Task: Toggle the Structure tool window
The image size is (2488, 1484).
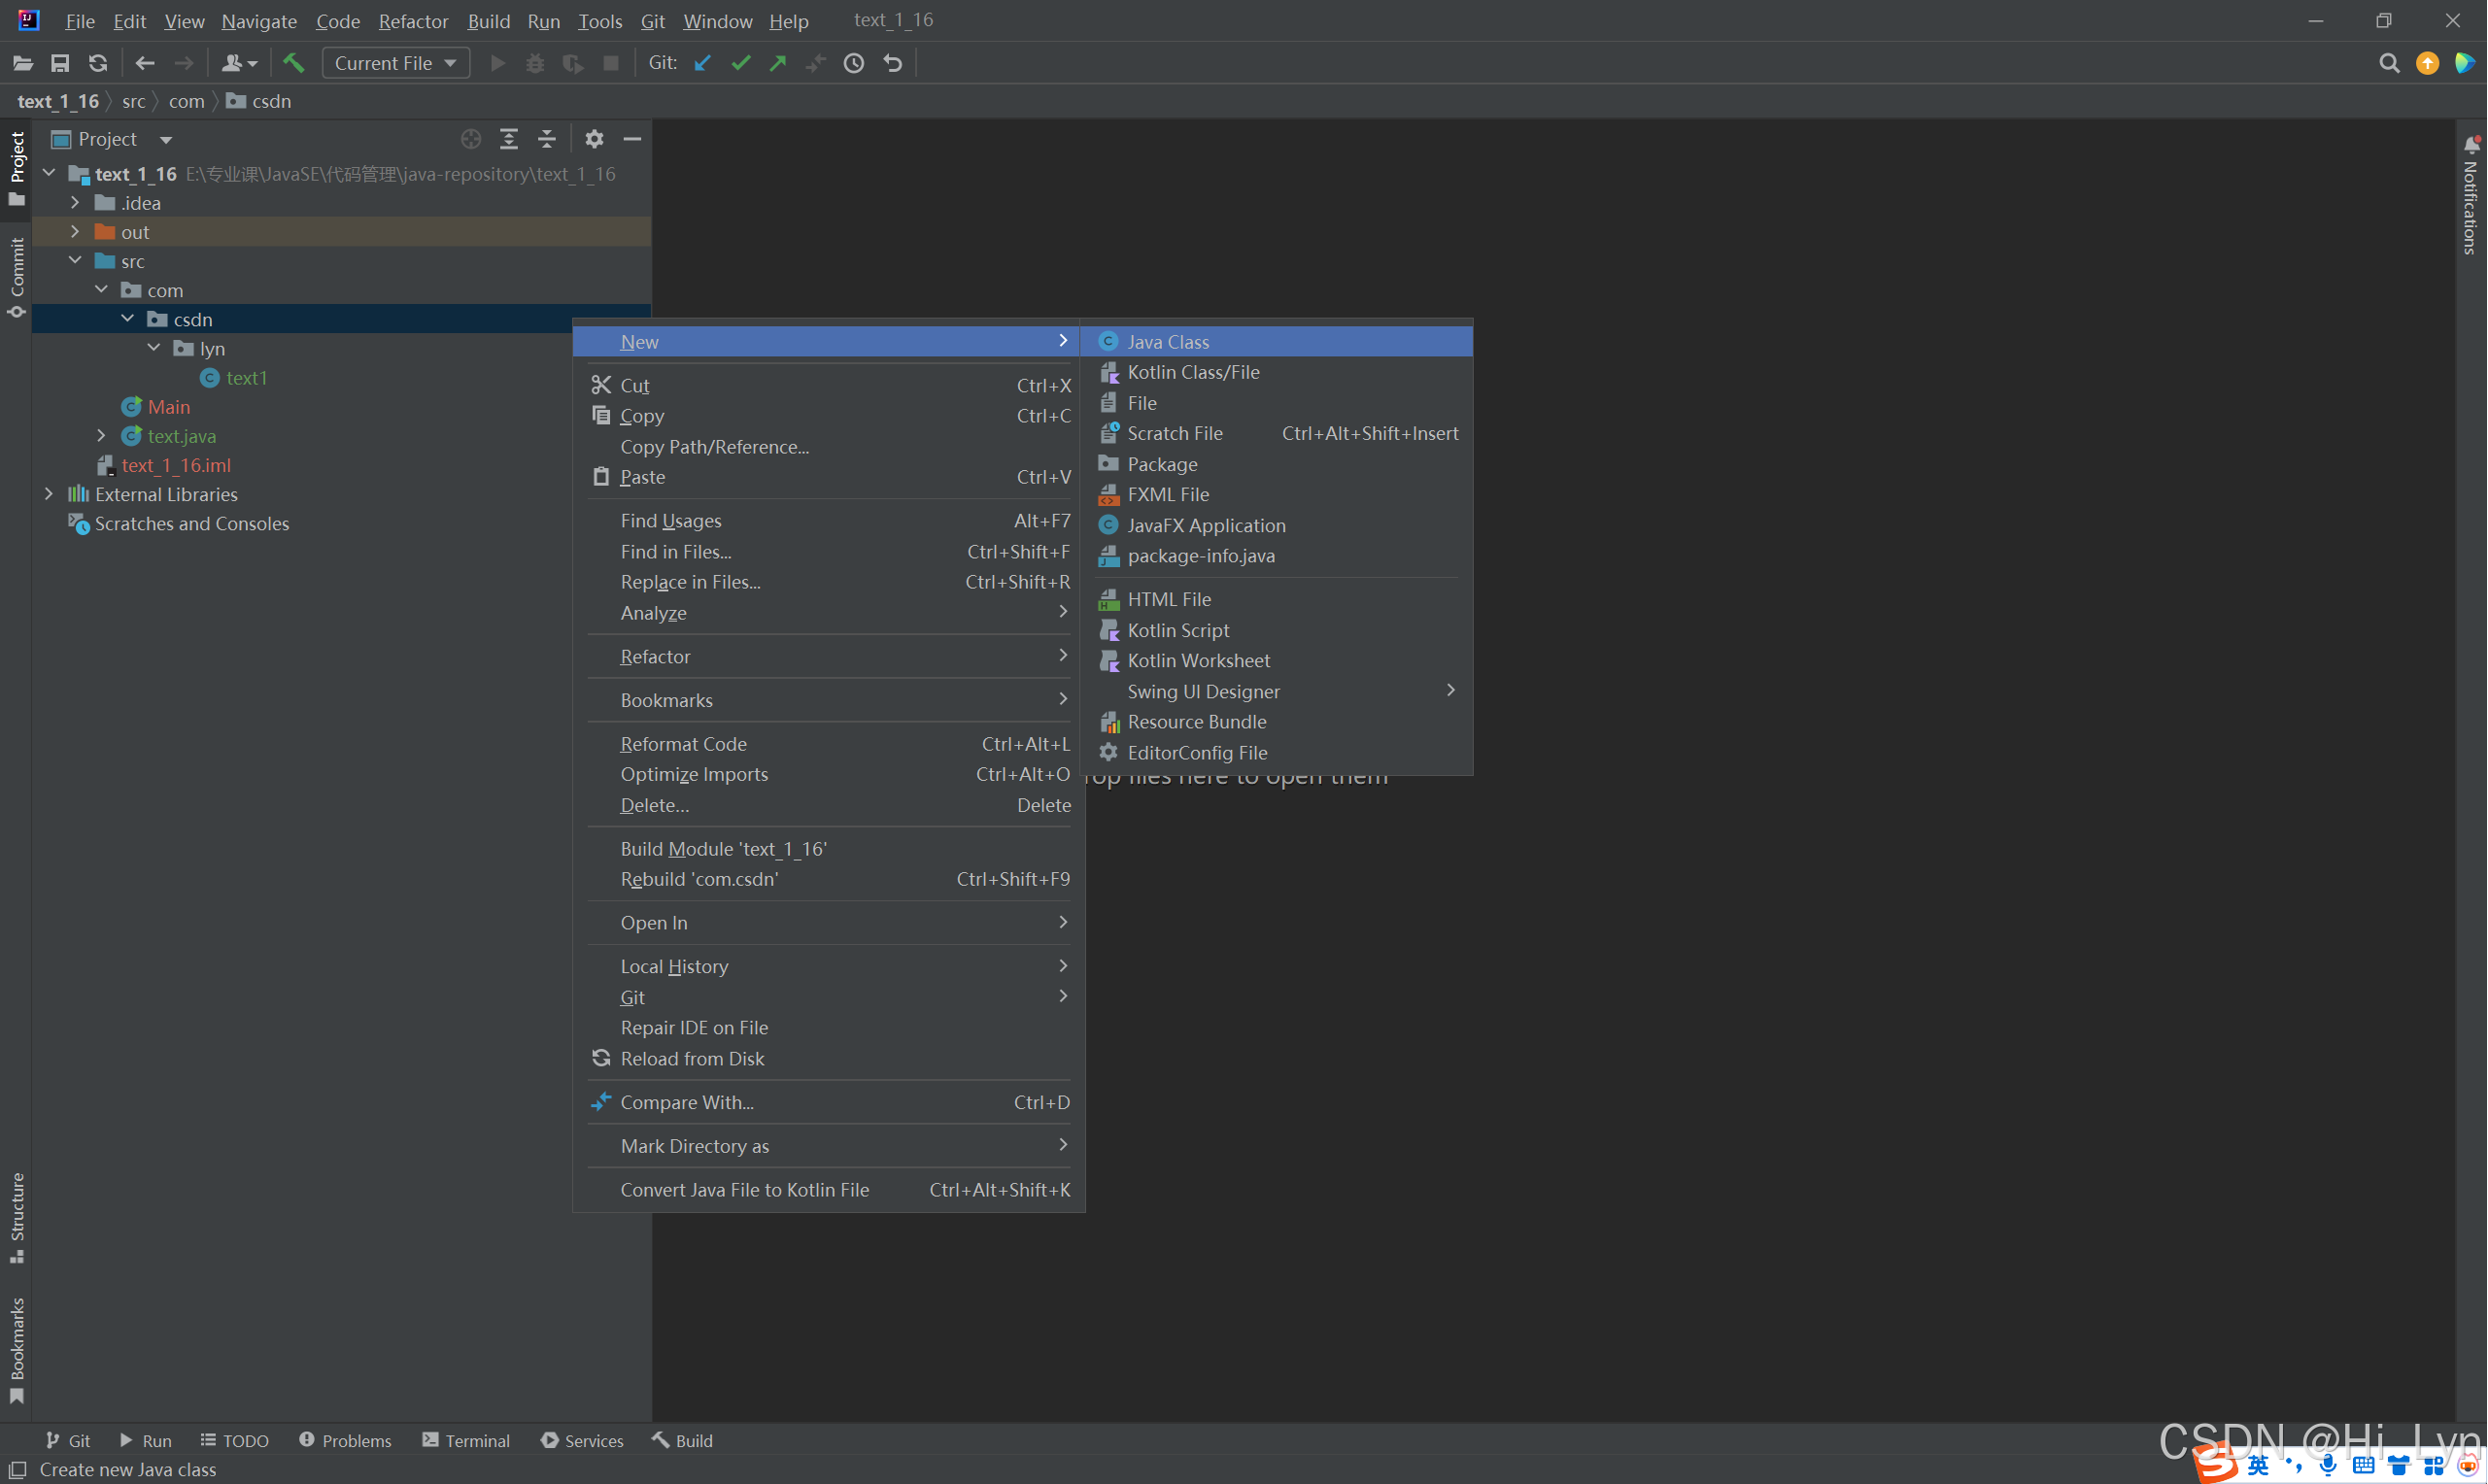Action: (x=16, y=1215)
